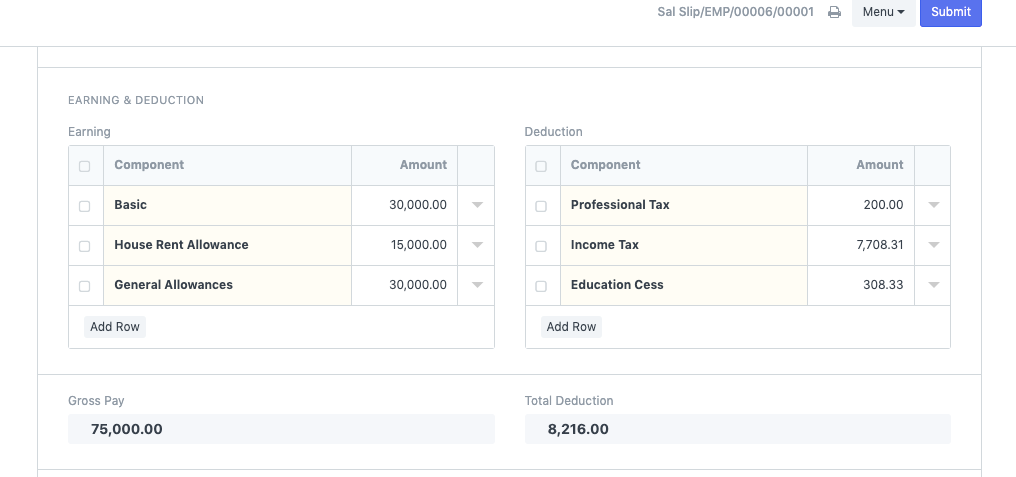Add a row to the Deduction table

point(571,327)
